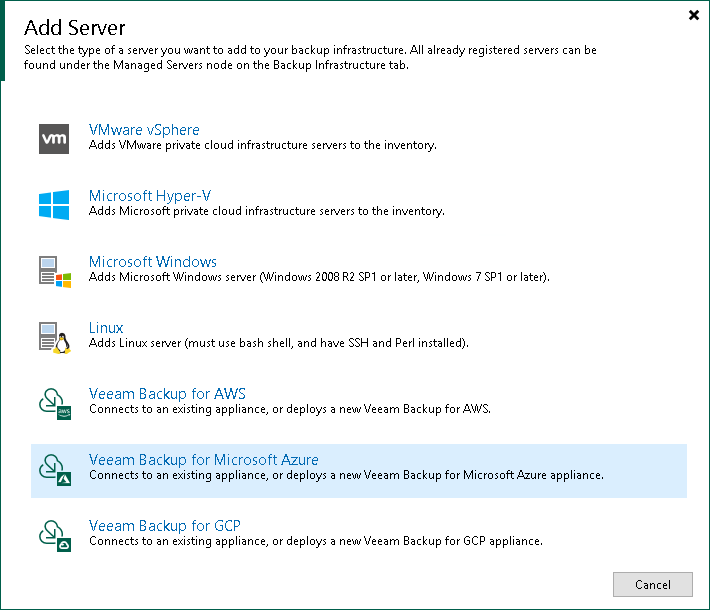Click the description ending 'Microsoft Azure appliance.'
Screen dimensions: 710x610
(346, 476)
